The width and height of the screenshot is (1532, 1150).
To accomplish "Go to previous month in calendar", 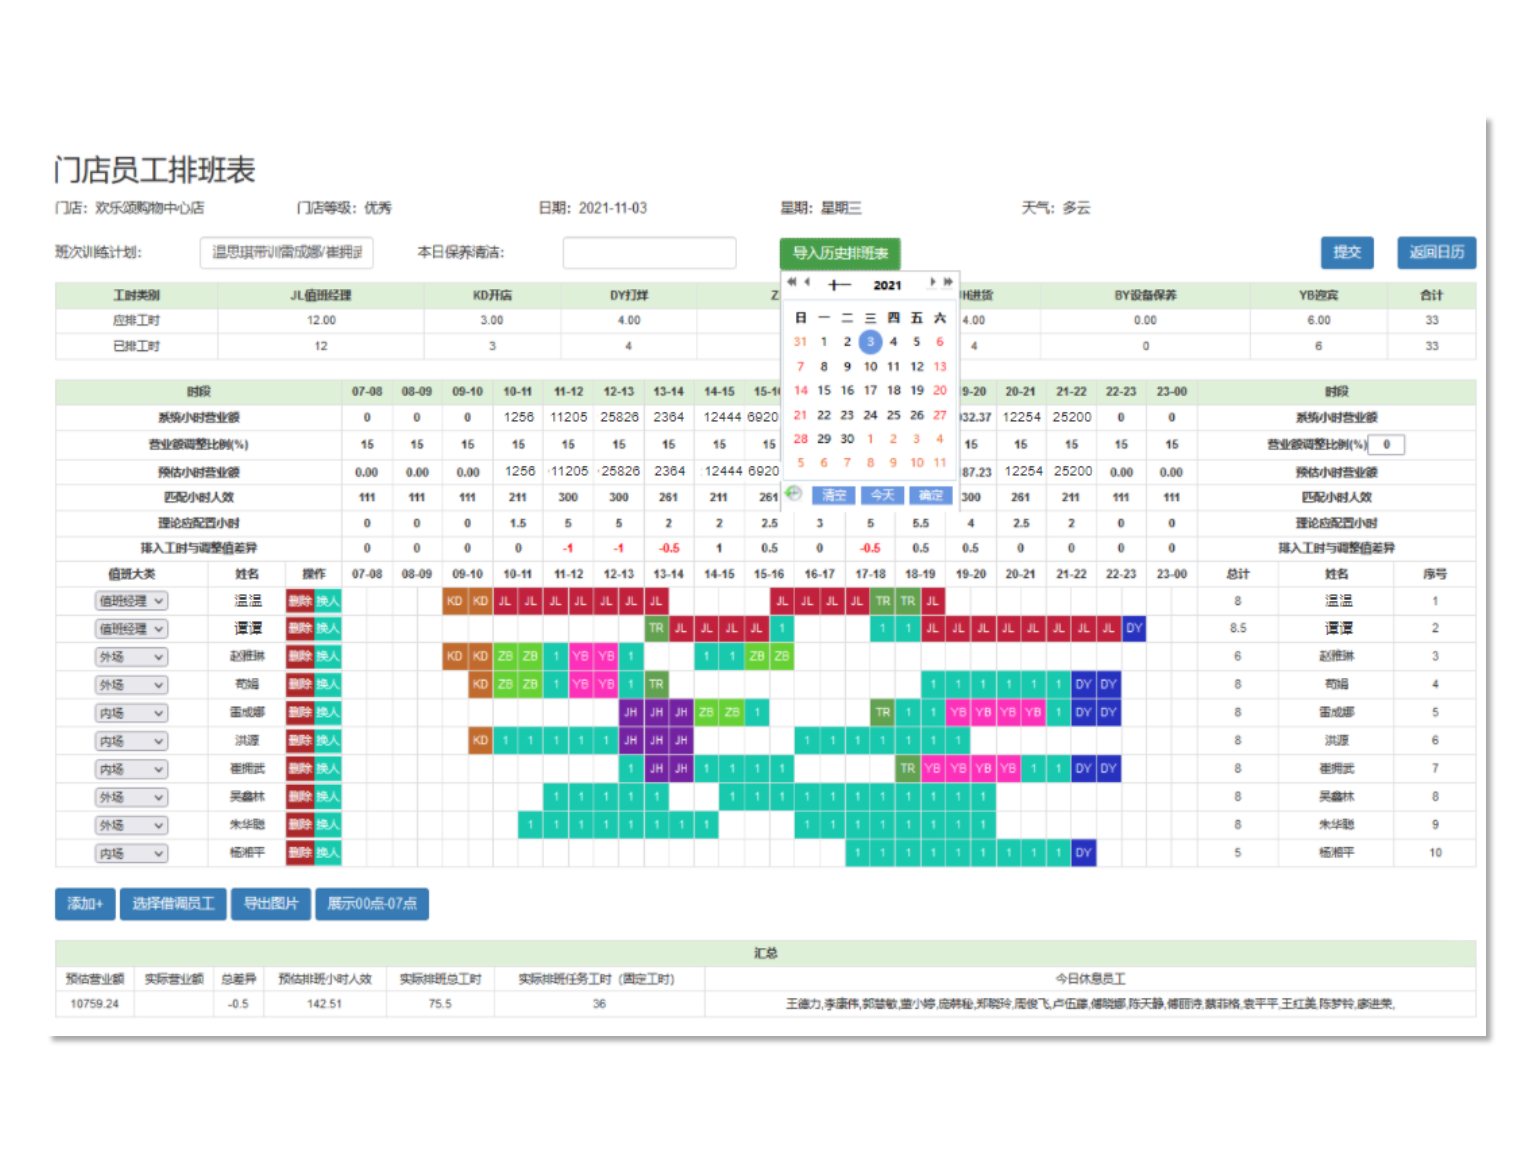I will pos(807,282).
